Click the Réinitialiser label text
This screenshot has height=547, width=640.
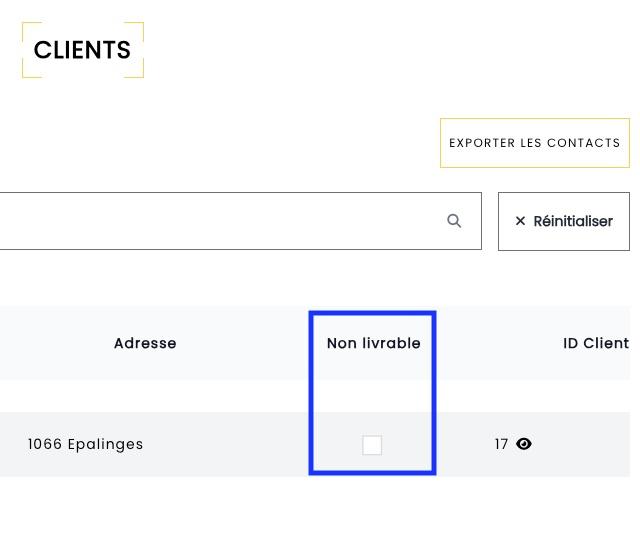(x=573, y=221)
